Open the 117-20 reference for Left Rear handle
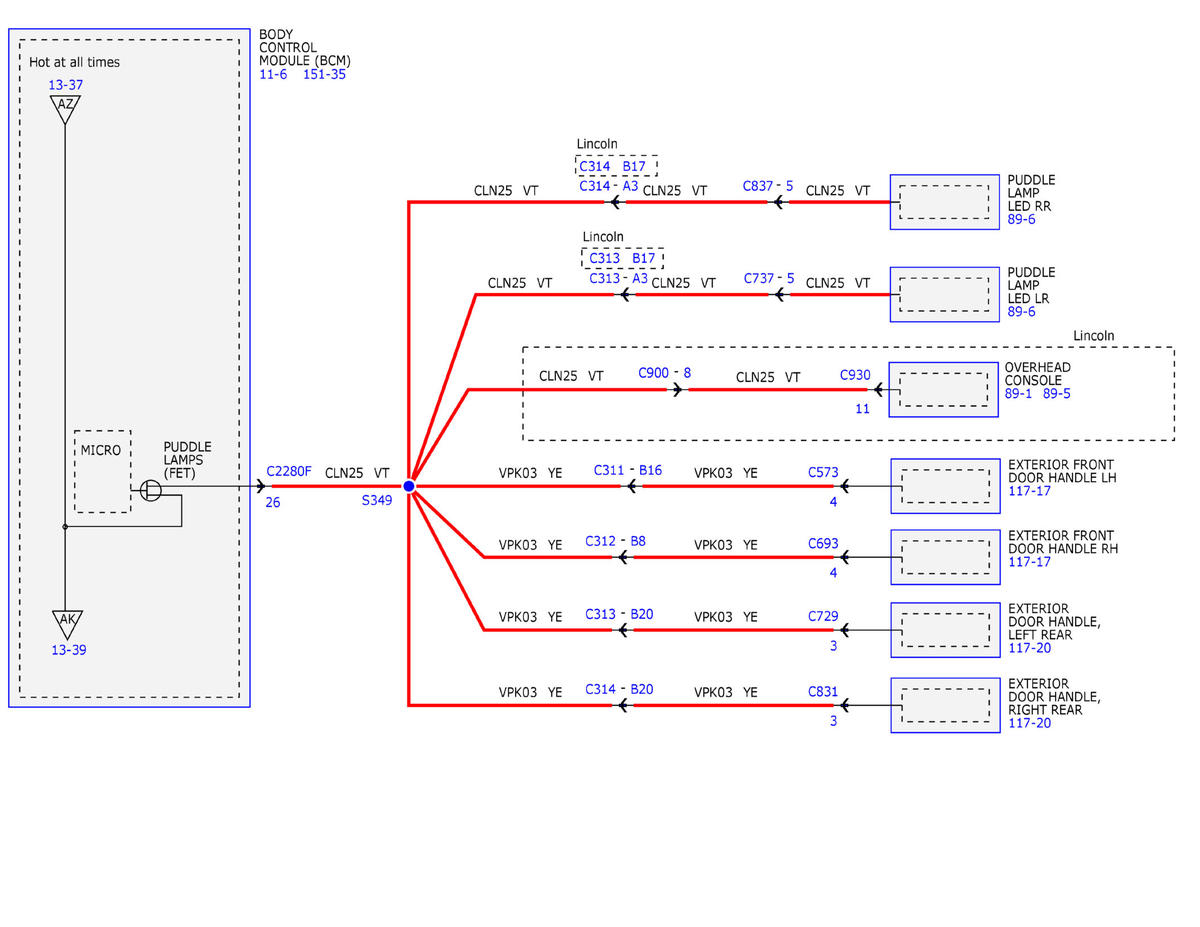 click(1029, 648)
